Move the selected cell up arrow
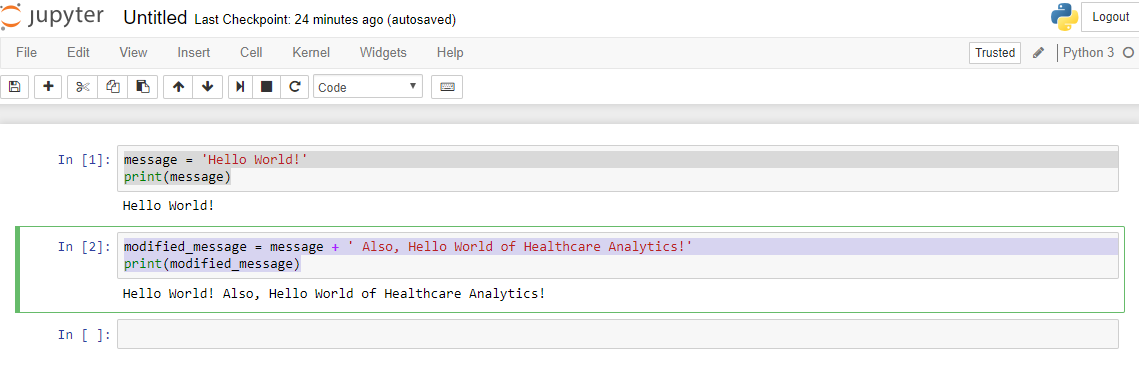This screenshot has height=370, width=1139. pyautogui.click(x=179, y=87)
